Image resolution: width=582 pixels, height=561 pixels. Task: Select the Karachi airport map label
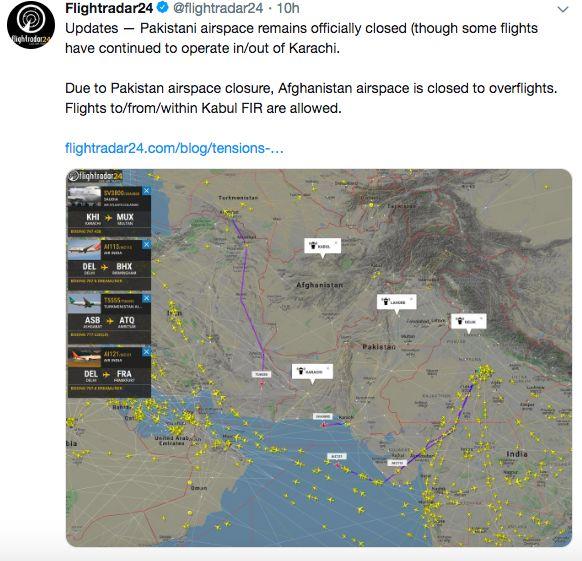tap(312, 371)
